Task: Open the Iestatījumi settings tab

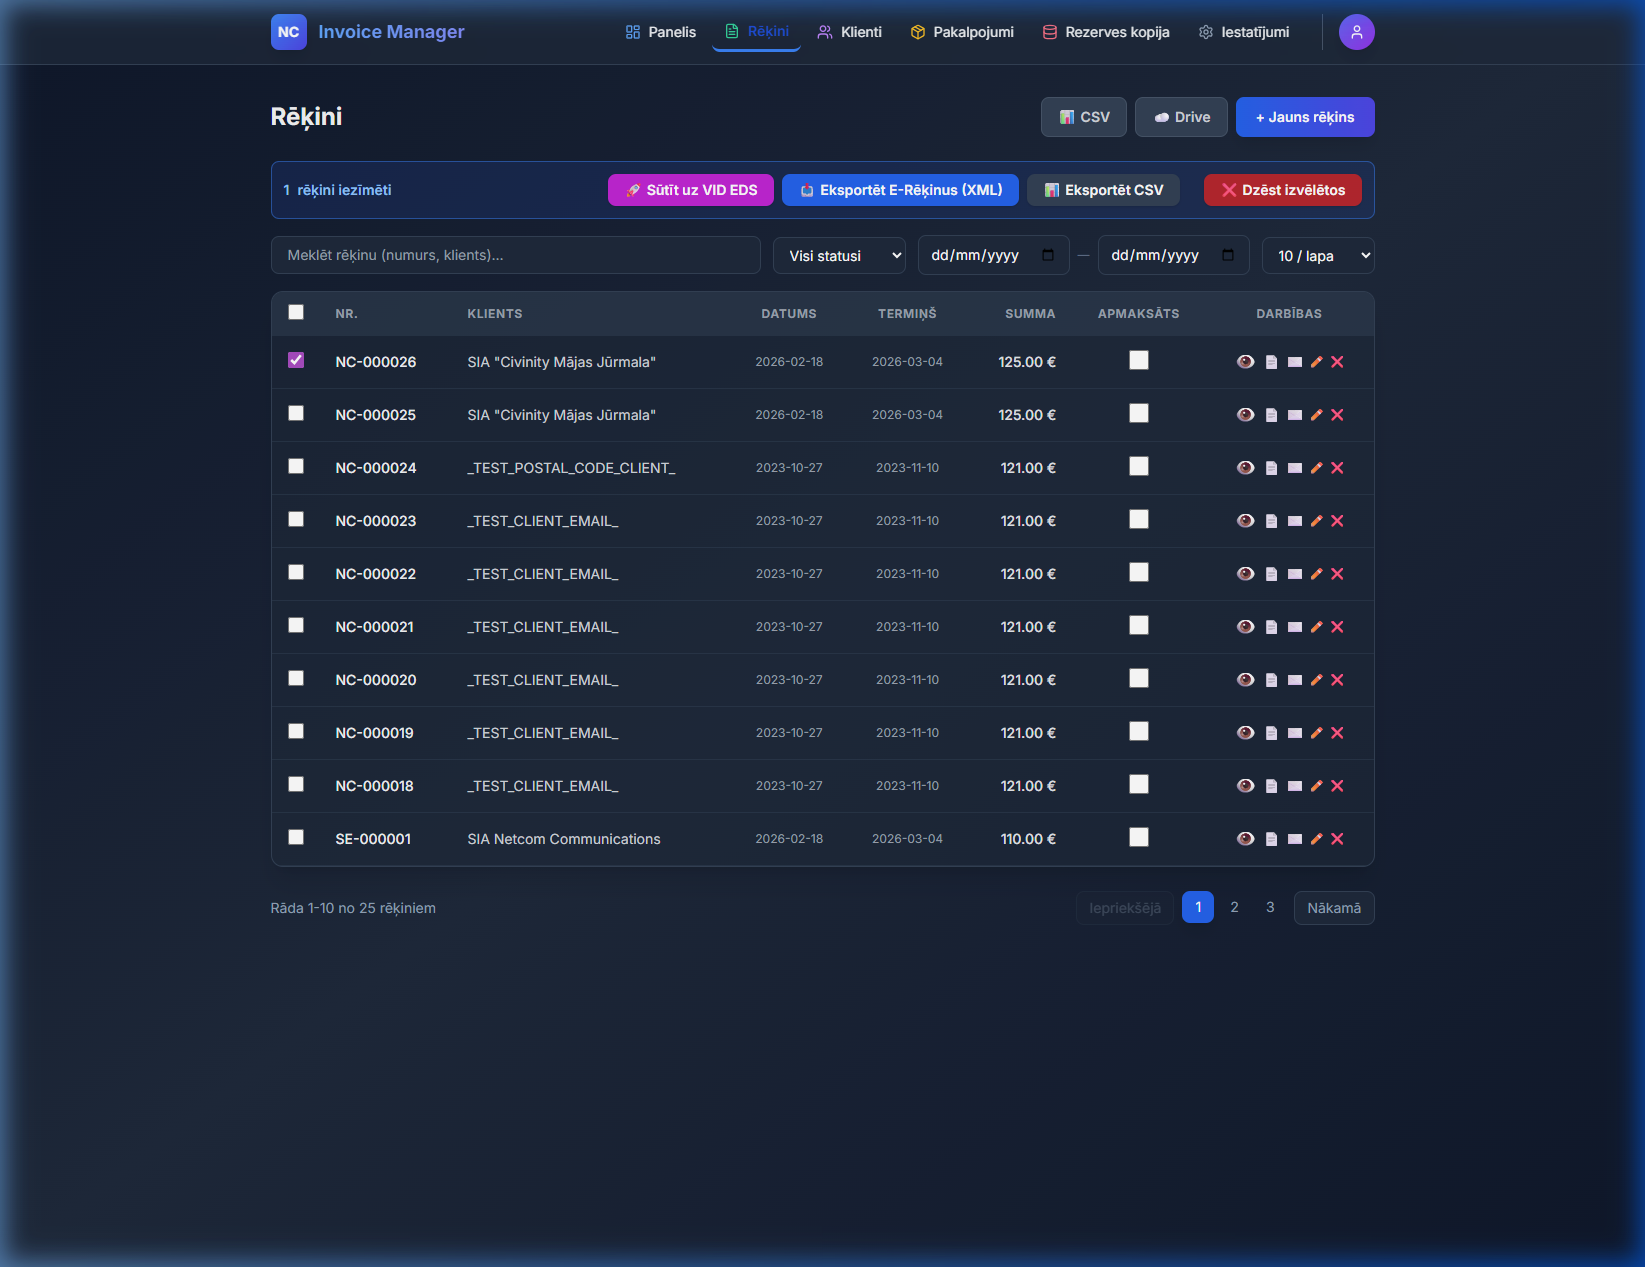Action: click(x=1244, y=32)
